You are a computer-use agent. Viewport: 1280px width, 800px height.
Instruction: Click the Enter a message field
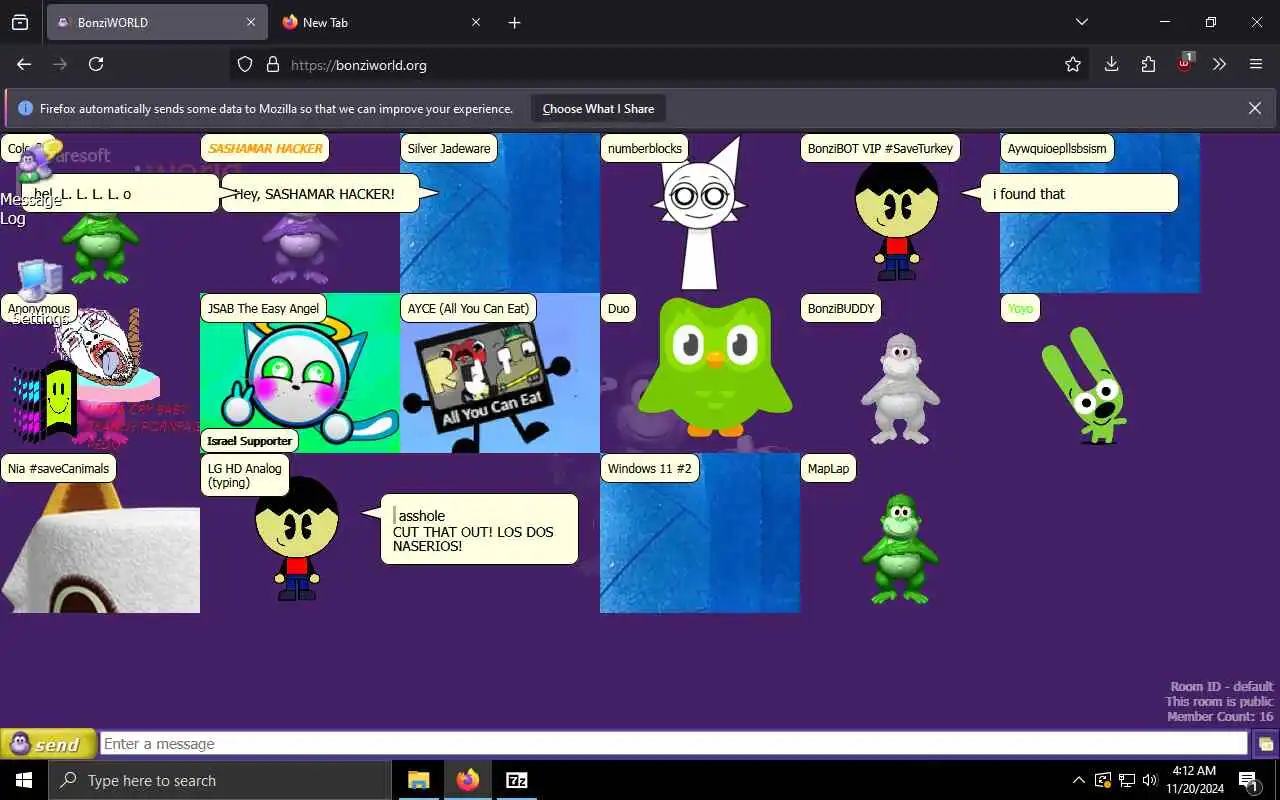click(674, 744)
